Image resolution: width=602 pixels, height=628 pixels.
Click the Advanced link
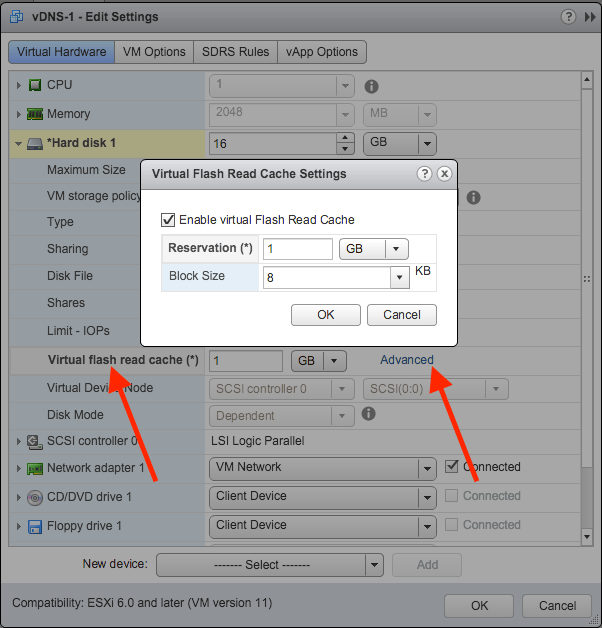[x=407, y=360]
